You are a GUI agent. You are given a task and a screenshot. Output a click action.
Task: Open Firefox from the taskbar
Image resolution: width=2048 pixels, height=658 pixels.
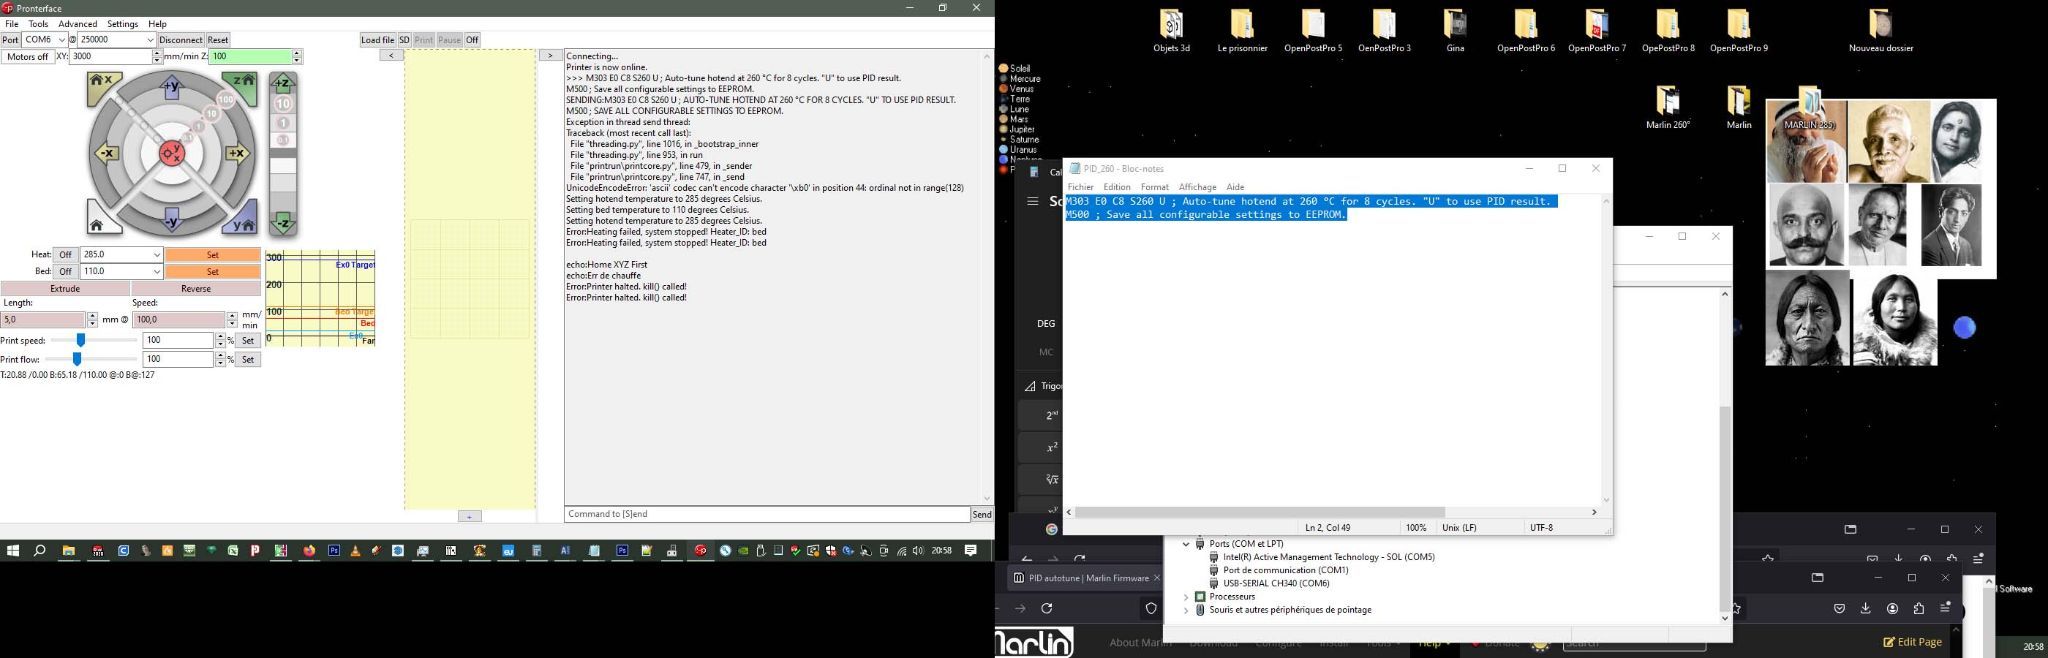309,550
